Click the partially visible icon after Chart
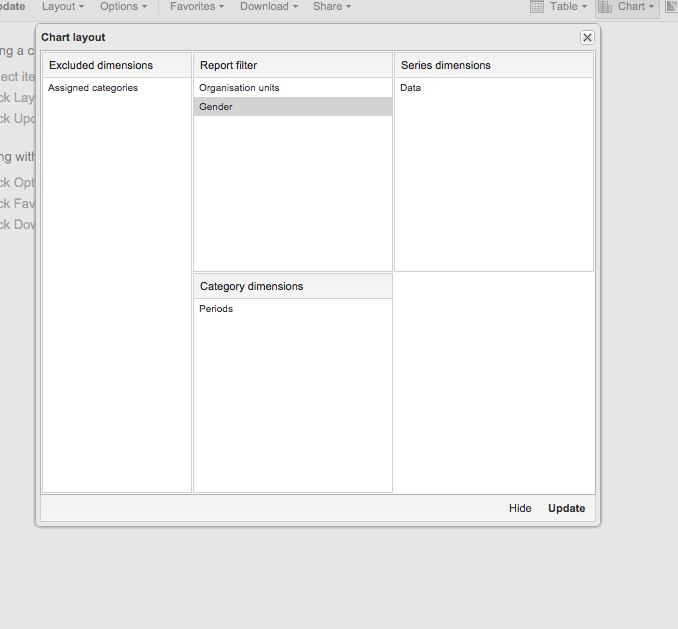Viewport: 678px width, 629px height. pos(672,7)
